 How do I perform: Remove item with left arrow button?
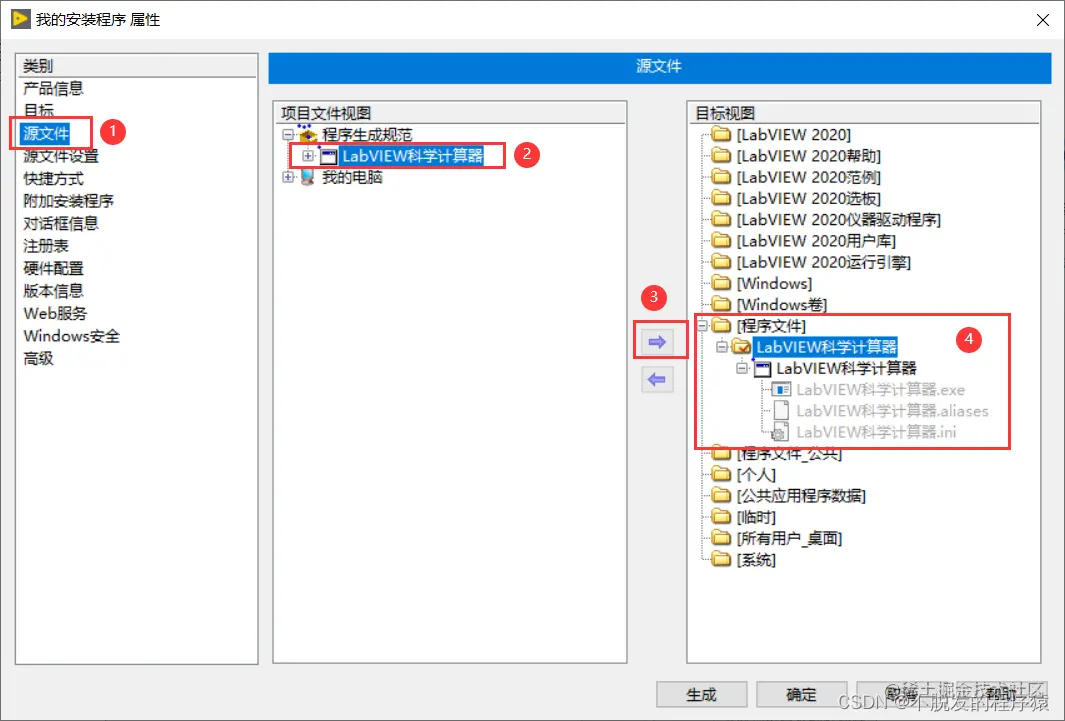(657, 380)
